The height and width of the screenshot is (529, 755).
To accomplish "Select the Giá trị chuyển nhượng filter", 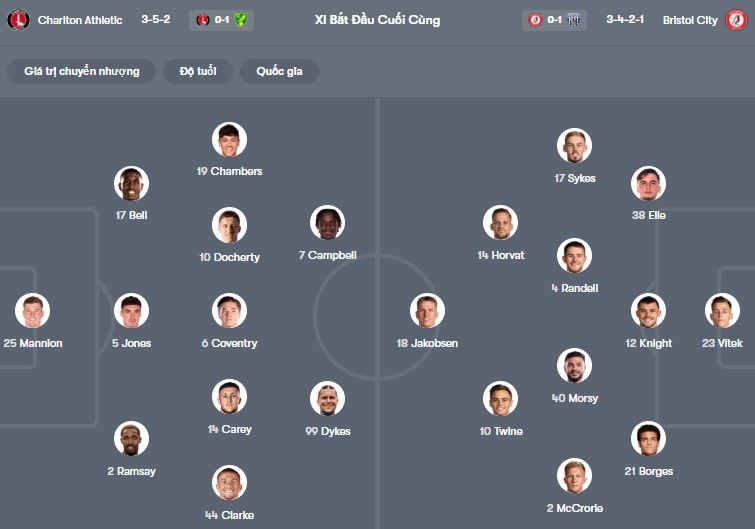I will 82,71.
